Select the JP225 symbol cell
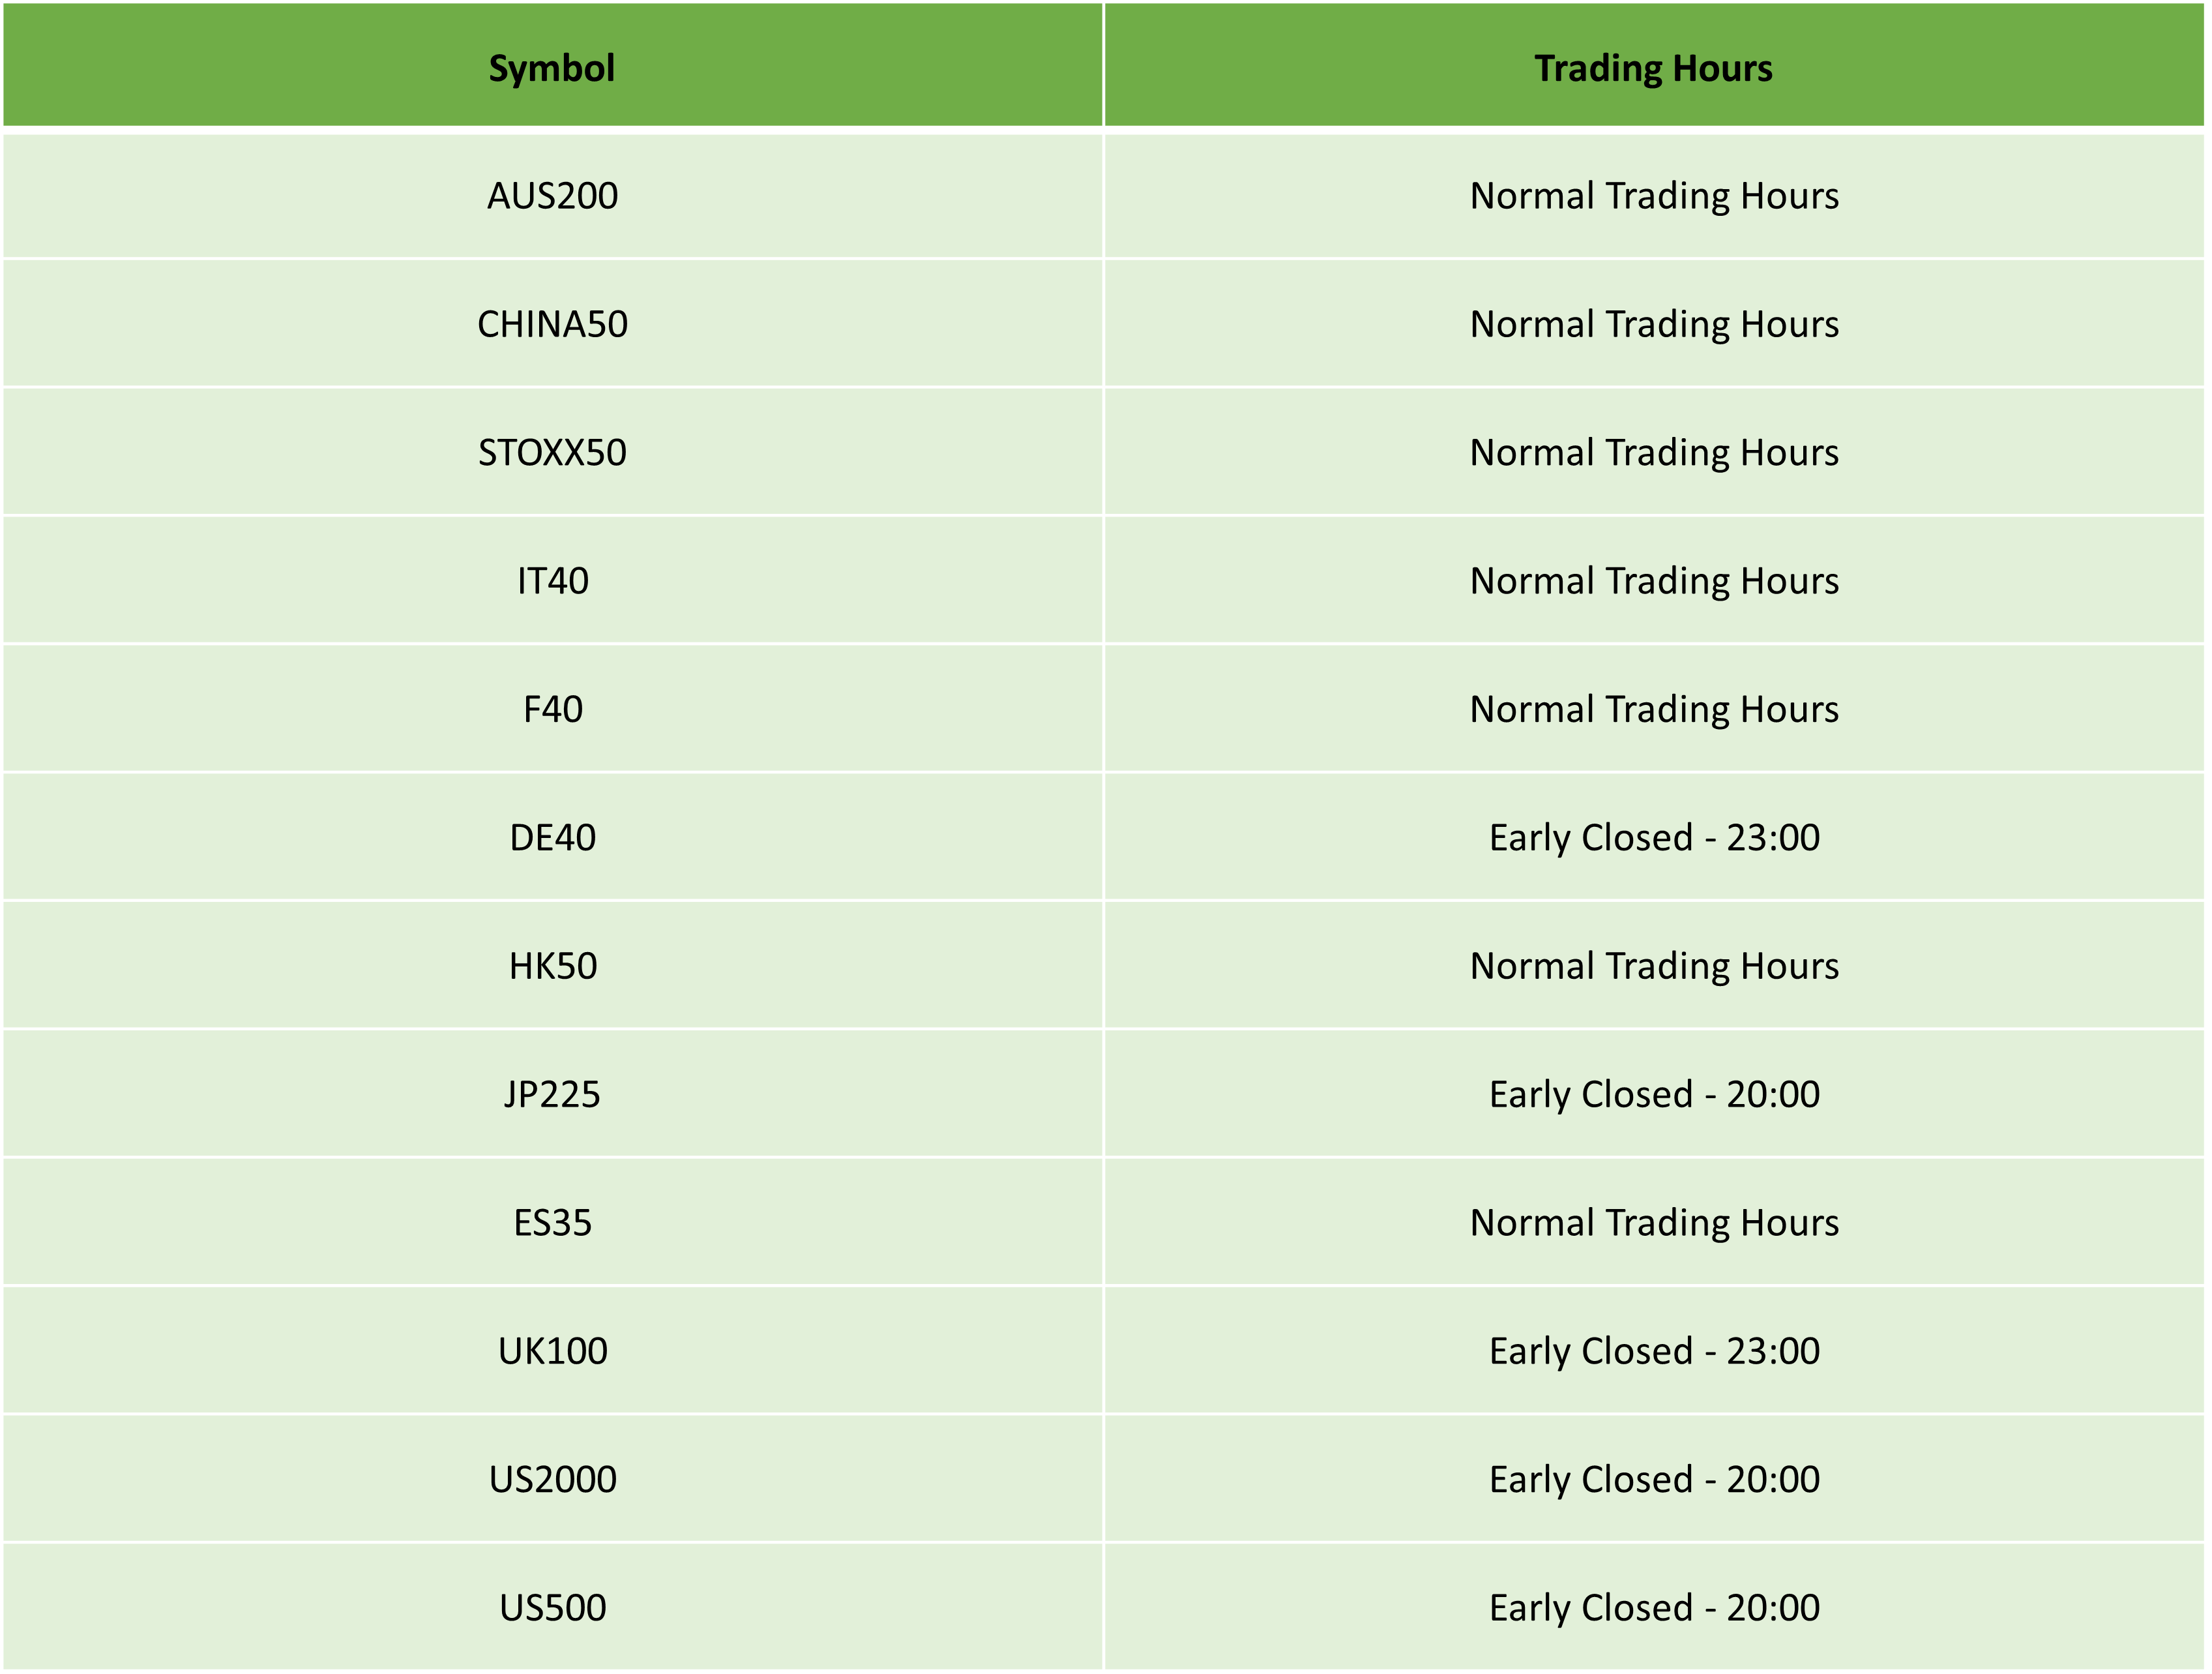Screen dimensions: 2212x1674 click(x=552, y=1094)
